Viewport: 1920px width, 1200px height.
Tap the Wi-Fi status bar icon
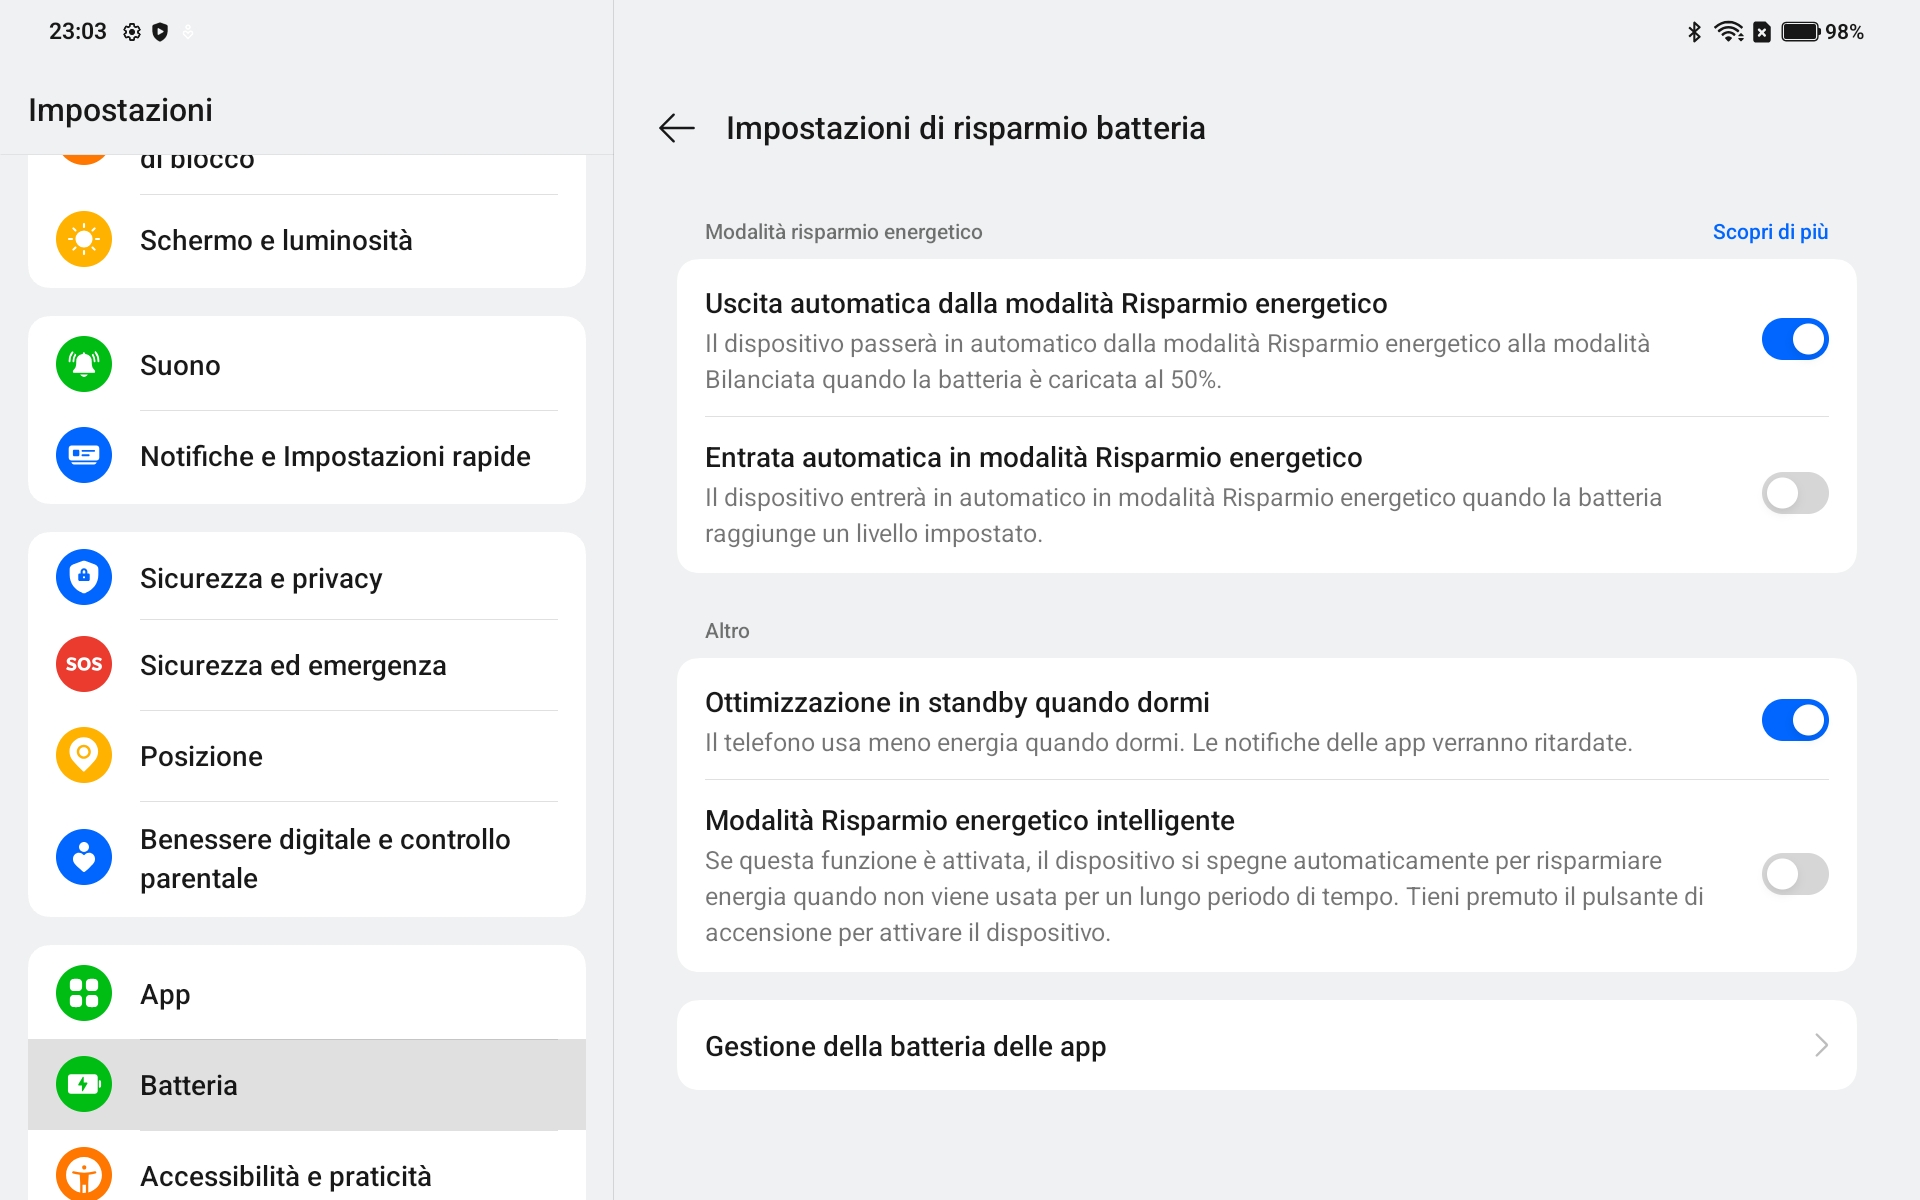click(1729, 32)
